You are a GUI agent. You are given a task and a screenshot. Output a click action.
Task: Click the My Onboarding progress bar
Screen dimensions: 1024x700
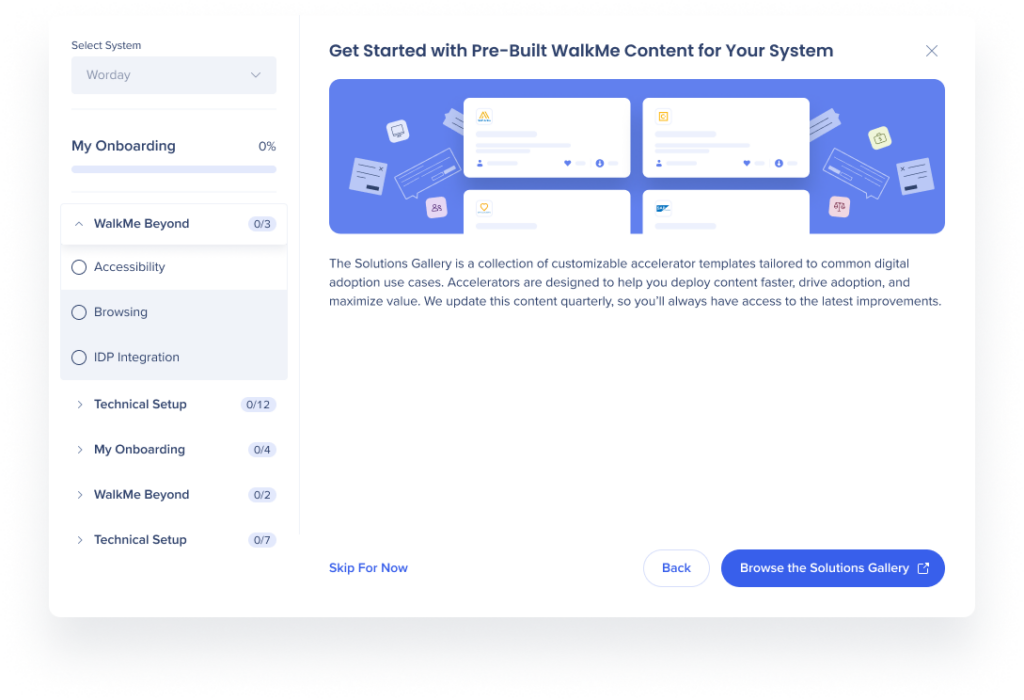[x=173, y=168]
